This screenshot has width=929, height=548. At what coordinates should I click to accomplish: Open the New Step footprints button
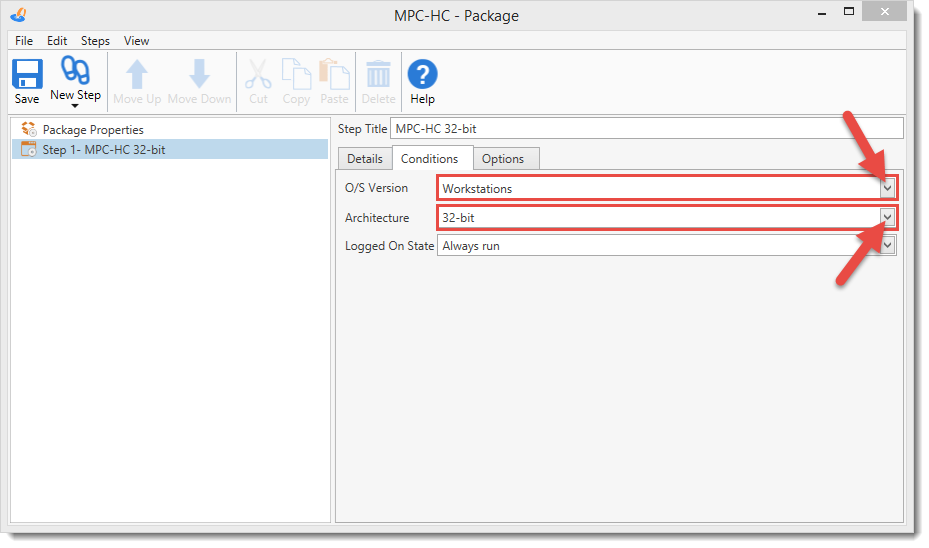point(75,70)
